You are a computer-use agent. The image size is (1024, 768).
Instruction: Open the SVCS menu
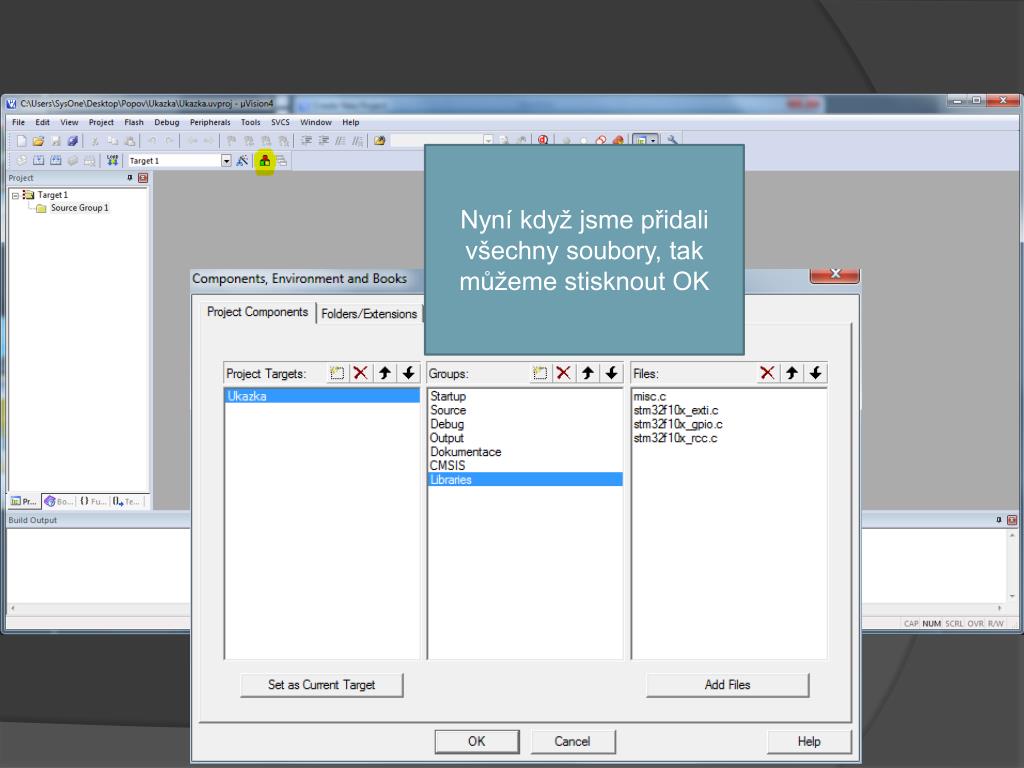pos(280,122)
